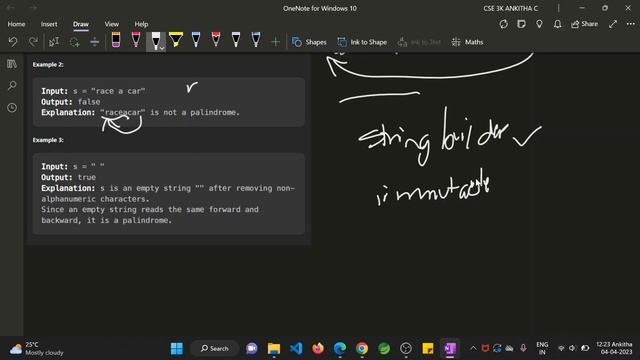This screenshot has height=360, width=640.
Task: Activate the Lasso Select tool
Action: (x=74, y=42)
